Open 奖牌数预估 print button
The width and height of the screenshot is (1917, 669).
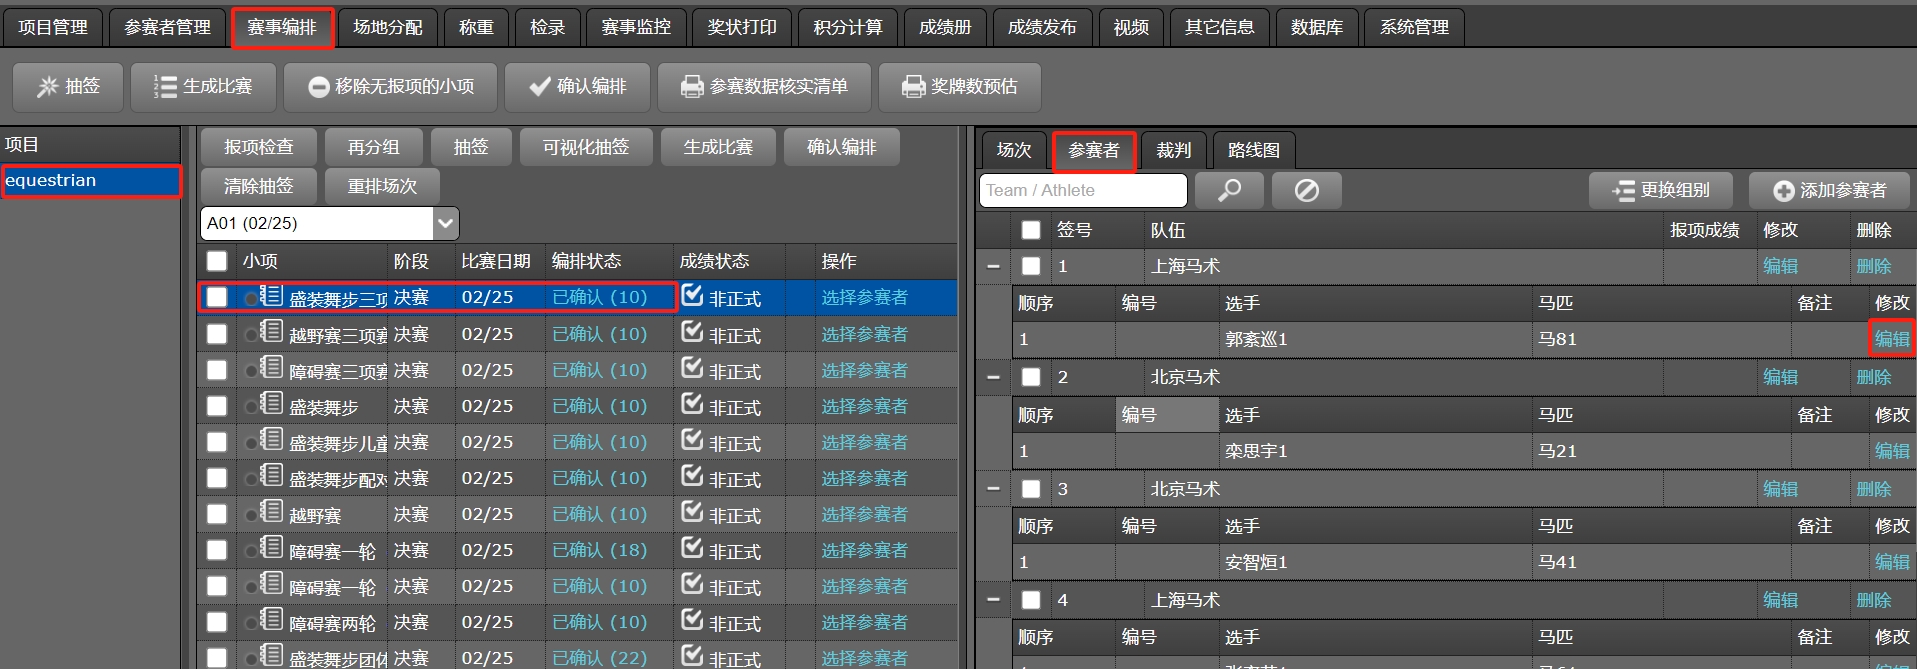pyautogui.click(x=959, y=87)
